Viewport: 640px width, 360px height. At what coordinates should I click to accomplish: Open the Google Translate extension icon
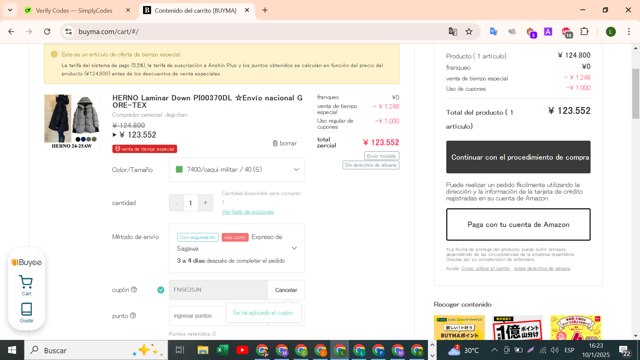tap(493, 31)
